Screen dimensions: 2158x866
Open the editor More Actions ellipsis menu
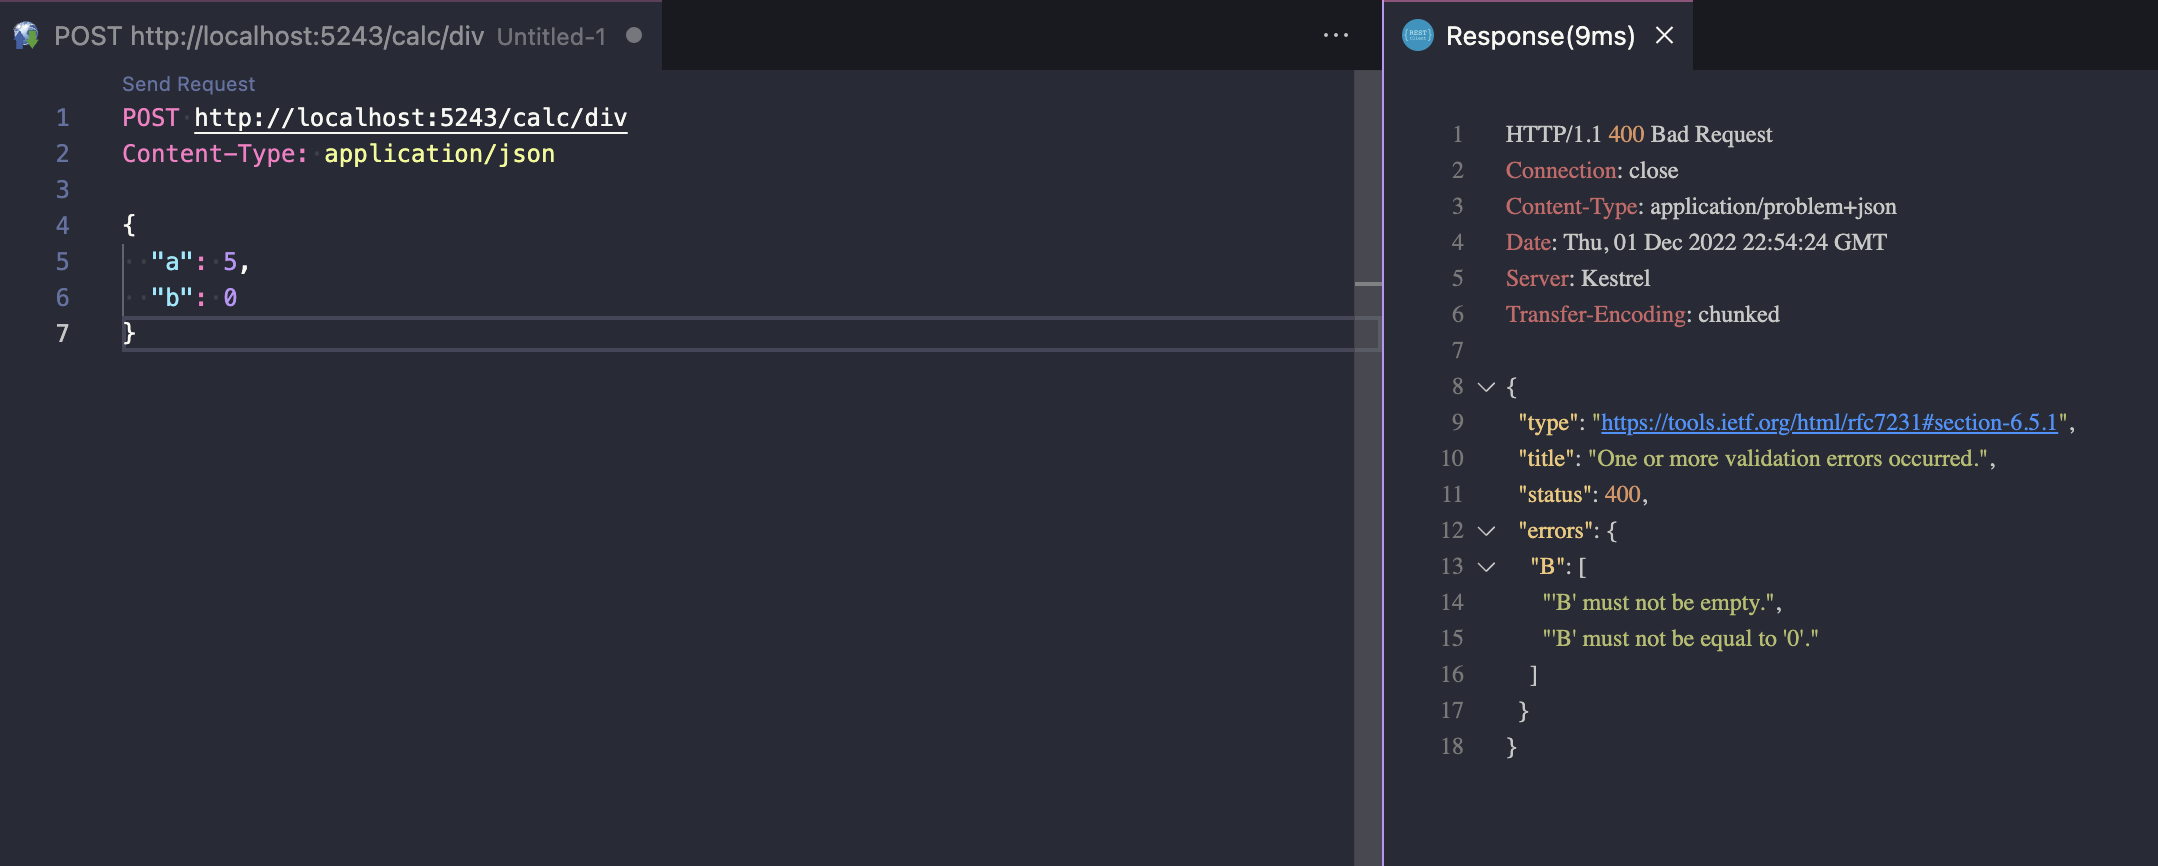1336,35
